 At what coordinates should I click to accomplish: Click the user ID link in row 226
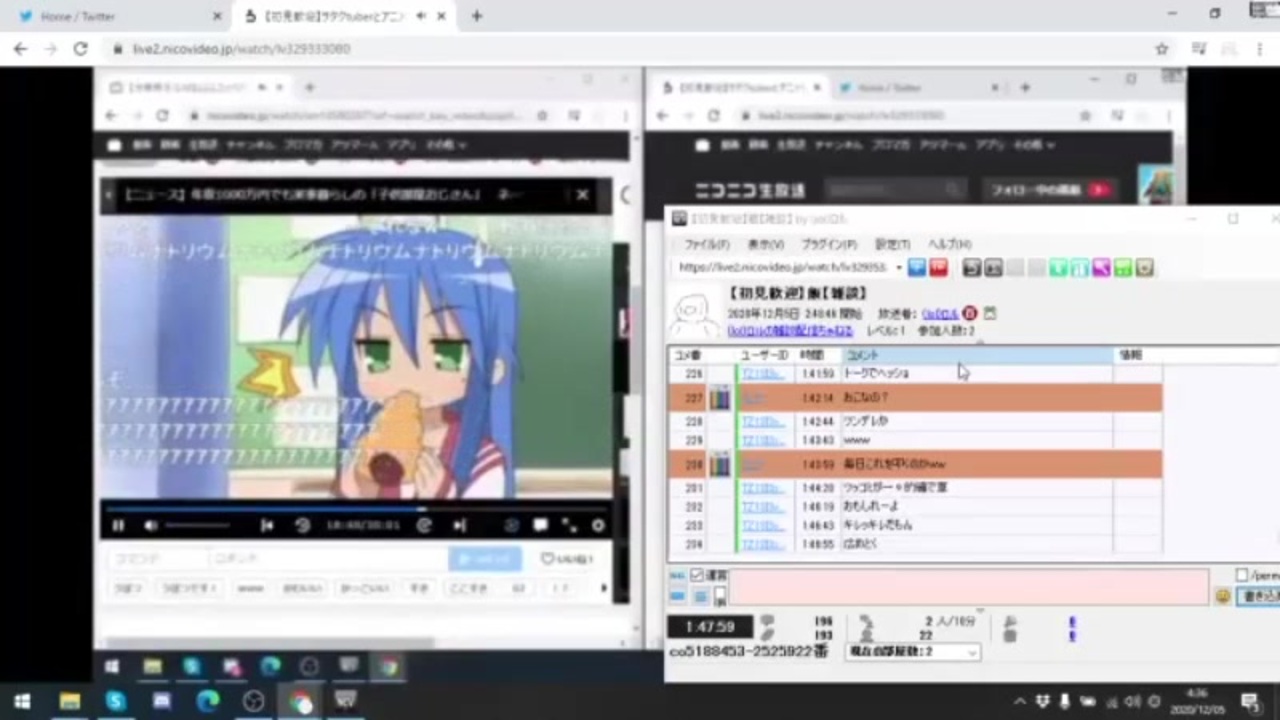click(763, 374)
